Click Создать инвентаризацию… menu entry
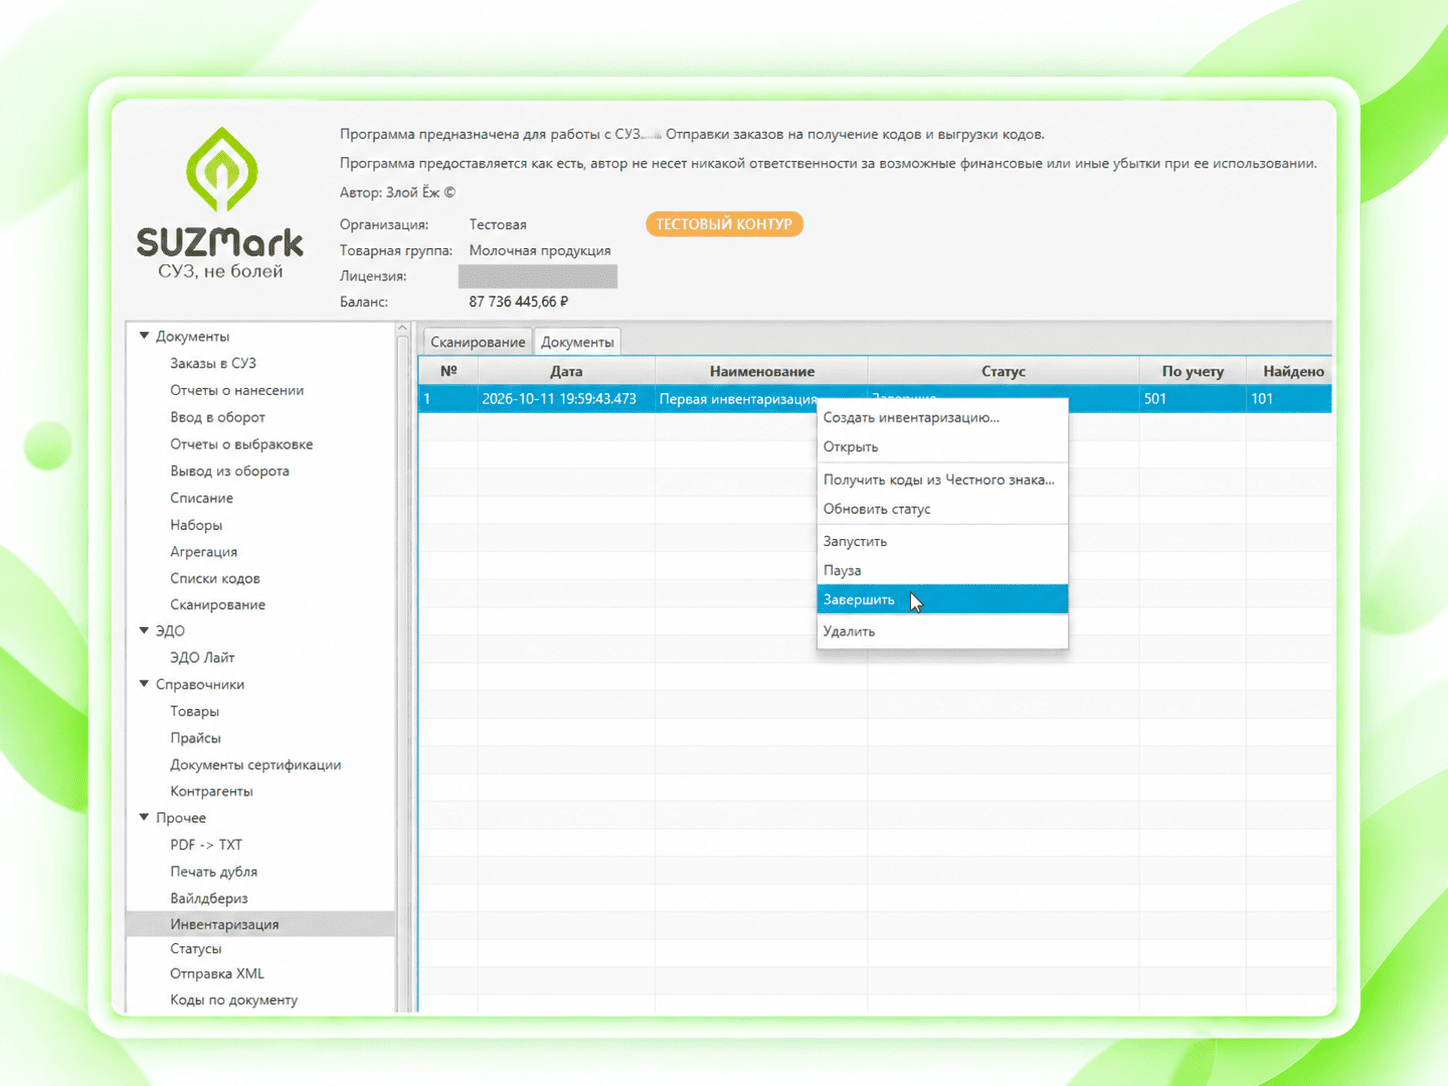Image resolution: width=1448 pixels, height=1086 pixels. pos(942,418)
